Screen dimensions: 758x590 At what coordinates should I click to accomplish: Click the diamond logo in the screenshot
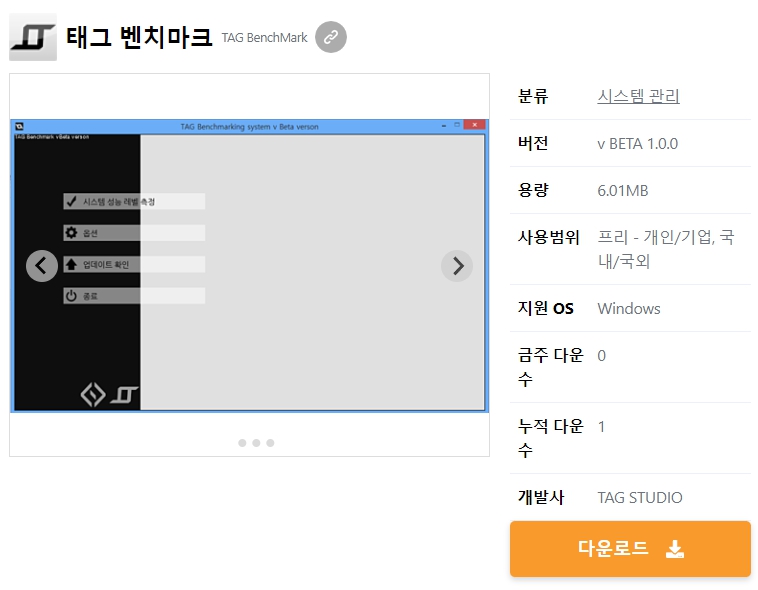click(x=93, y=394)
